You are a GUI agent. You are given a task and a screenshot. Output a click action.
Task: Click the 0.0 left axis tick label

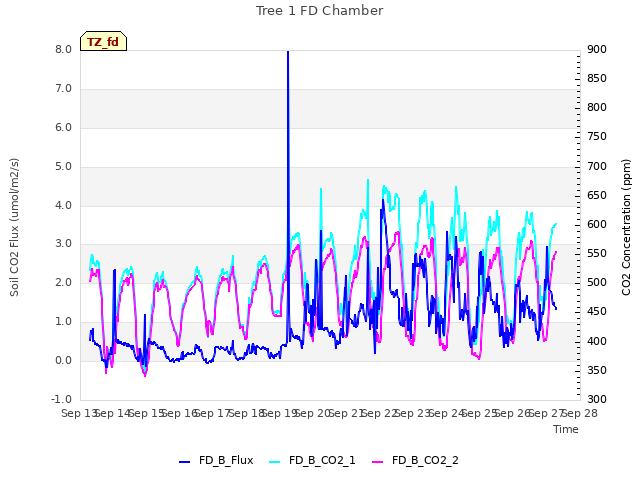point(63,360)
